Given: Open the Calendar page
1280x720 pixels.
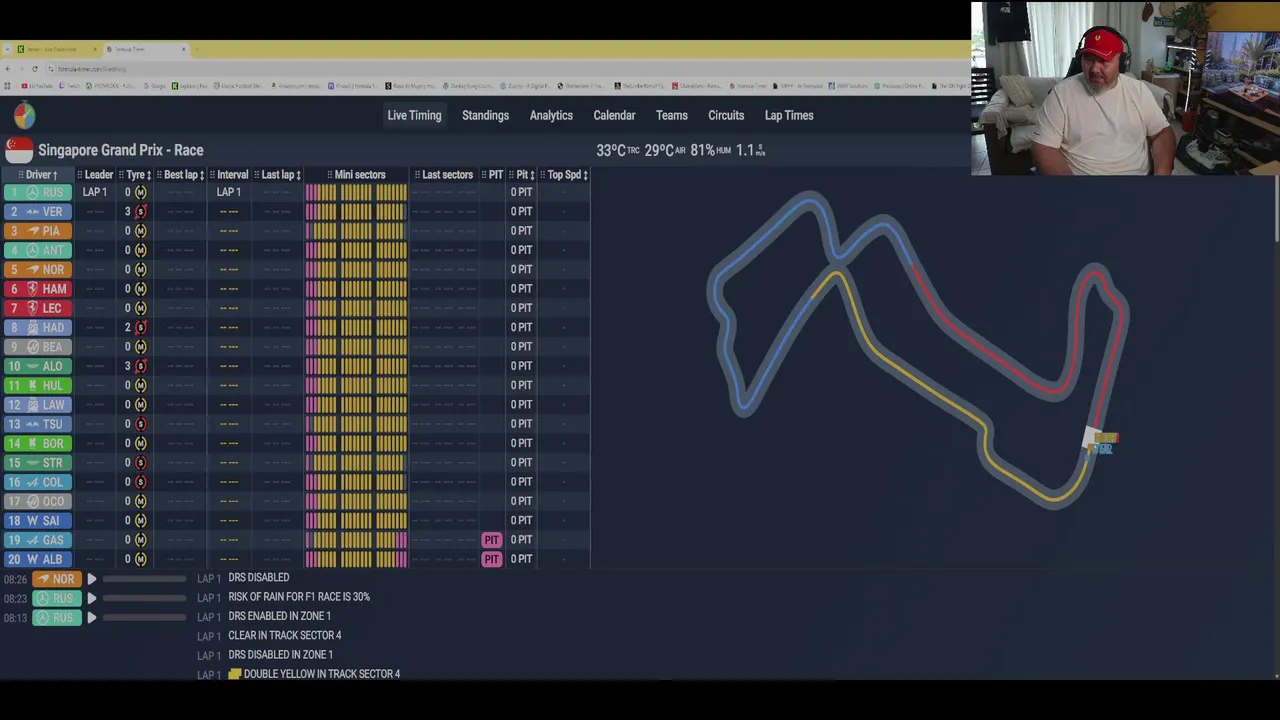Looking at the screenshot, I should tap(614, 115).
